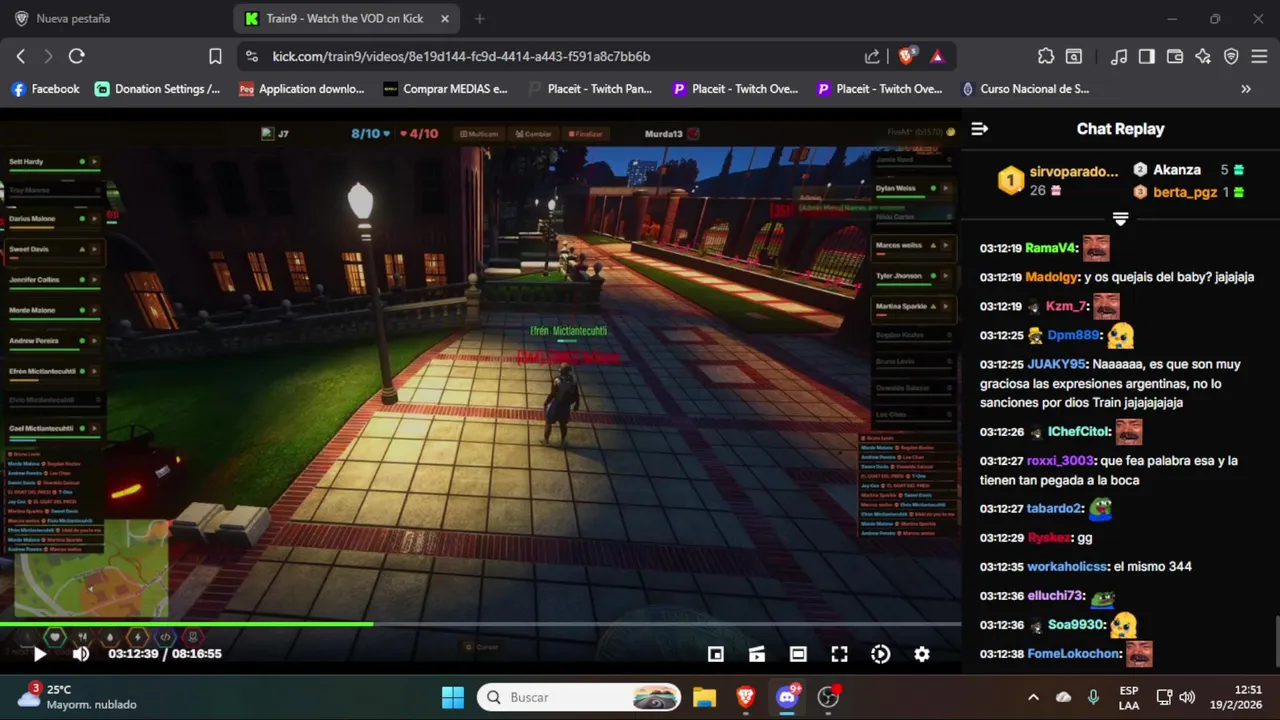Screen dimensions: 1280x720
Task: Open OBS Studio from the taskbar
Action: coord(828,697)
